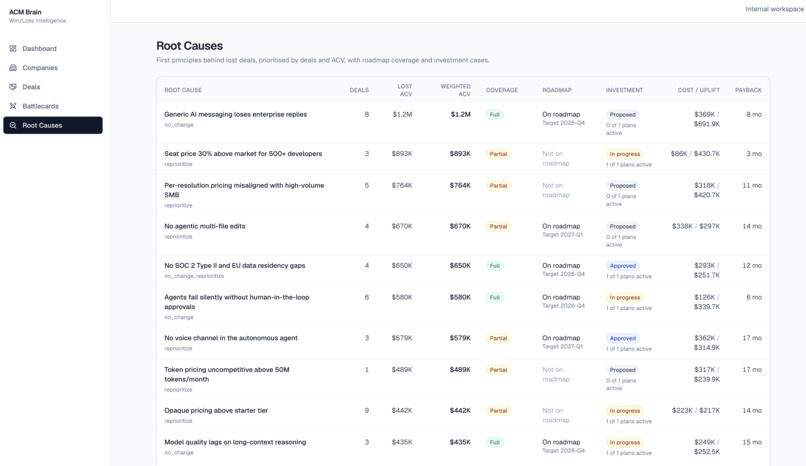Screen dimensions: 806x466
Task: Click $893K weighted ACV value
Action: click(x=460, y=154)
